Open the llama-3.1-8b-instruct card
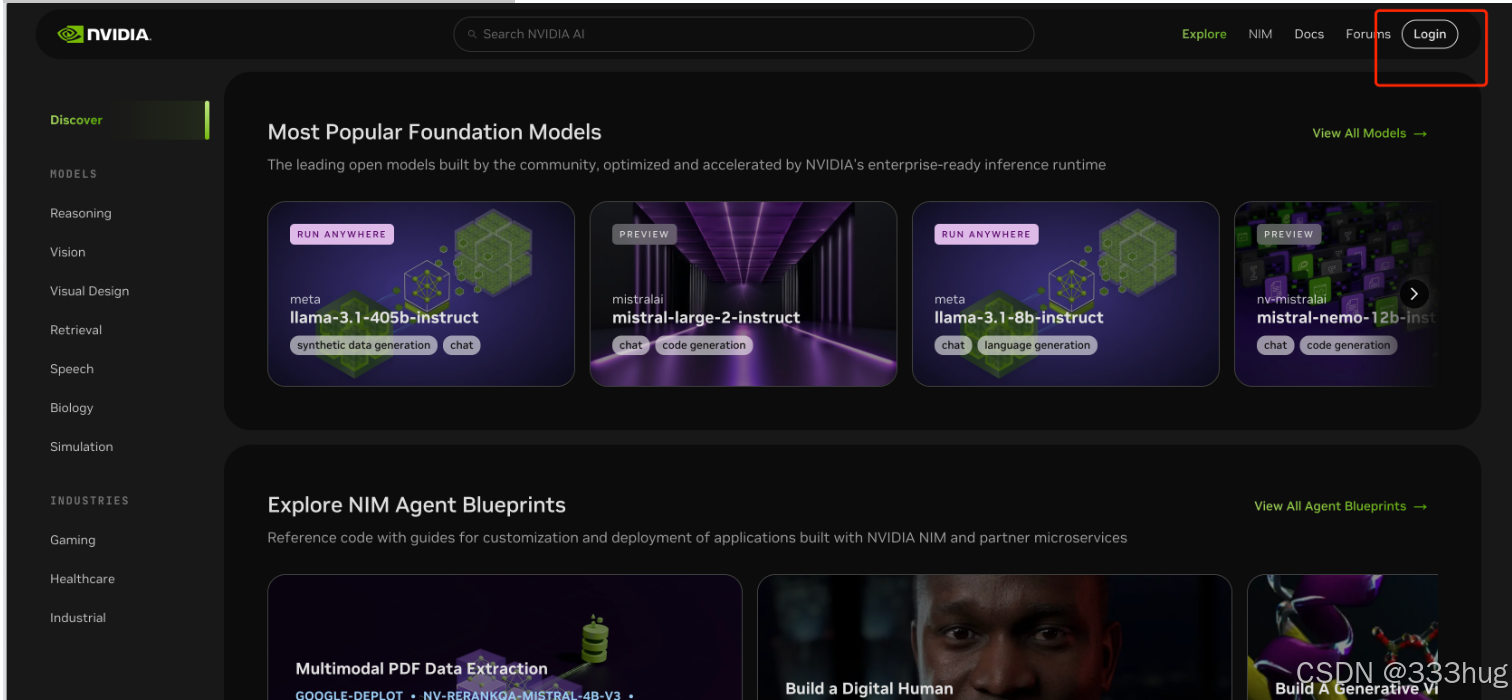The width and height of the screenshot is (1512, 700). [1066, 294]
